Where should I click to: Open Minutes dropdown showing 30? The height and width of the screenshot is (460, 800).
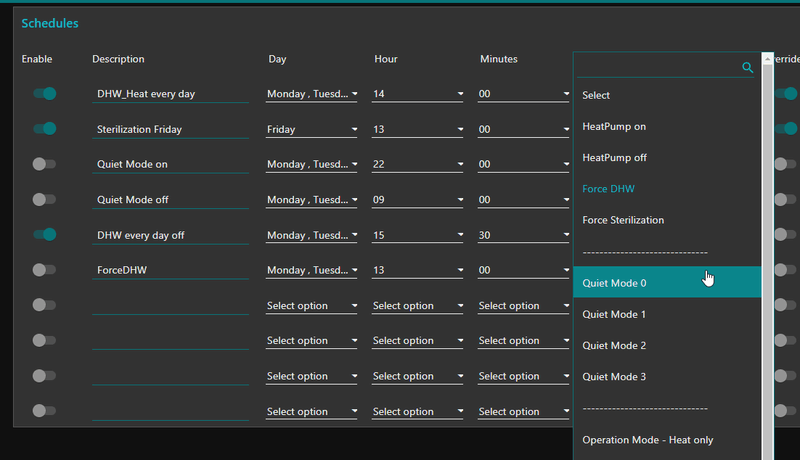[x=524, y=235]
